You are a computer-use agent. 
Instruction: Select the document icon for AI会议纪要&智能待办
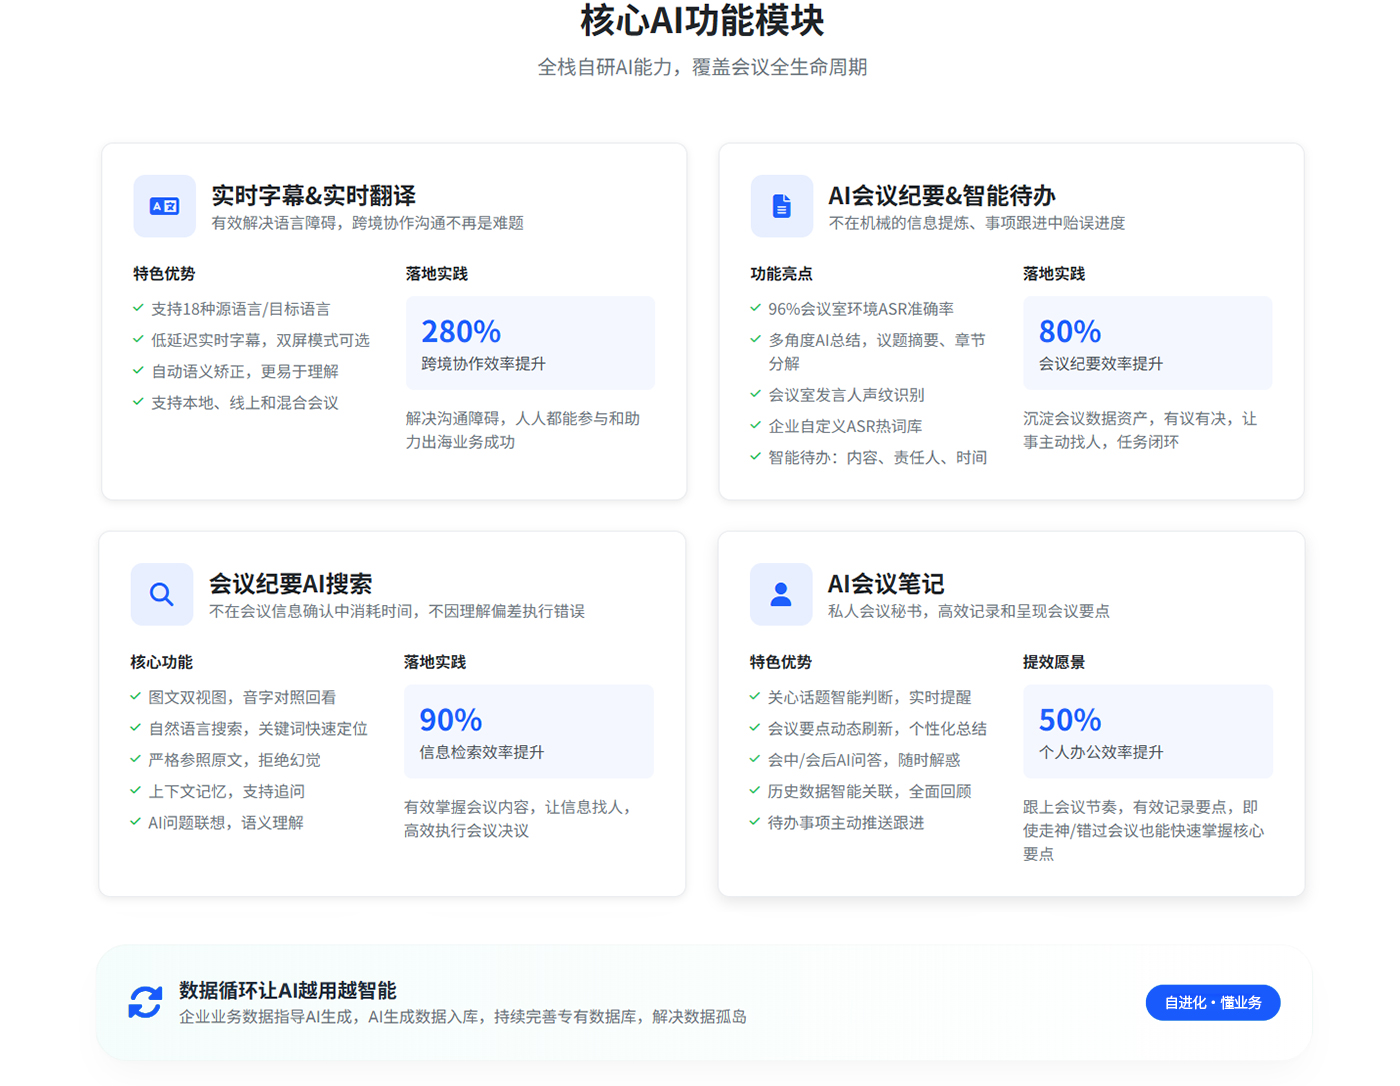click(781, 206)
